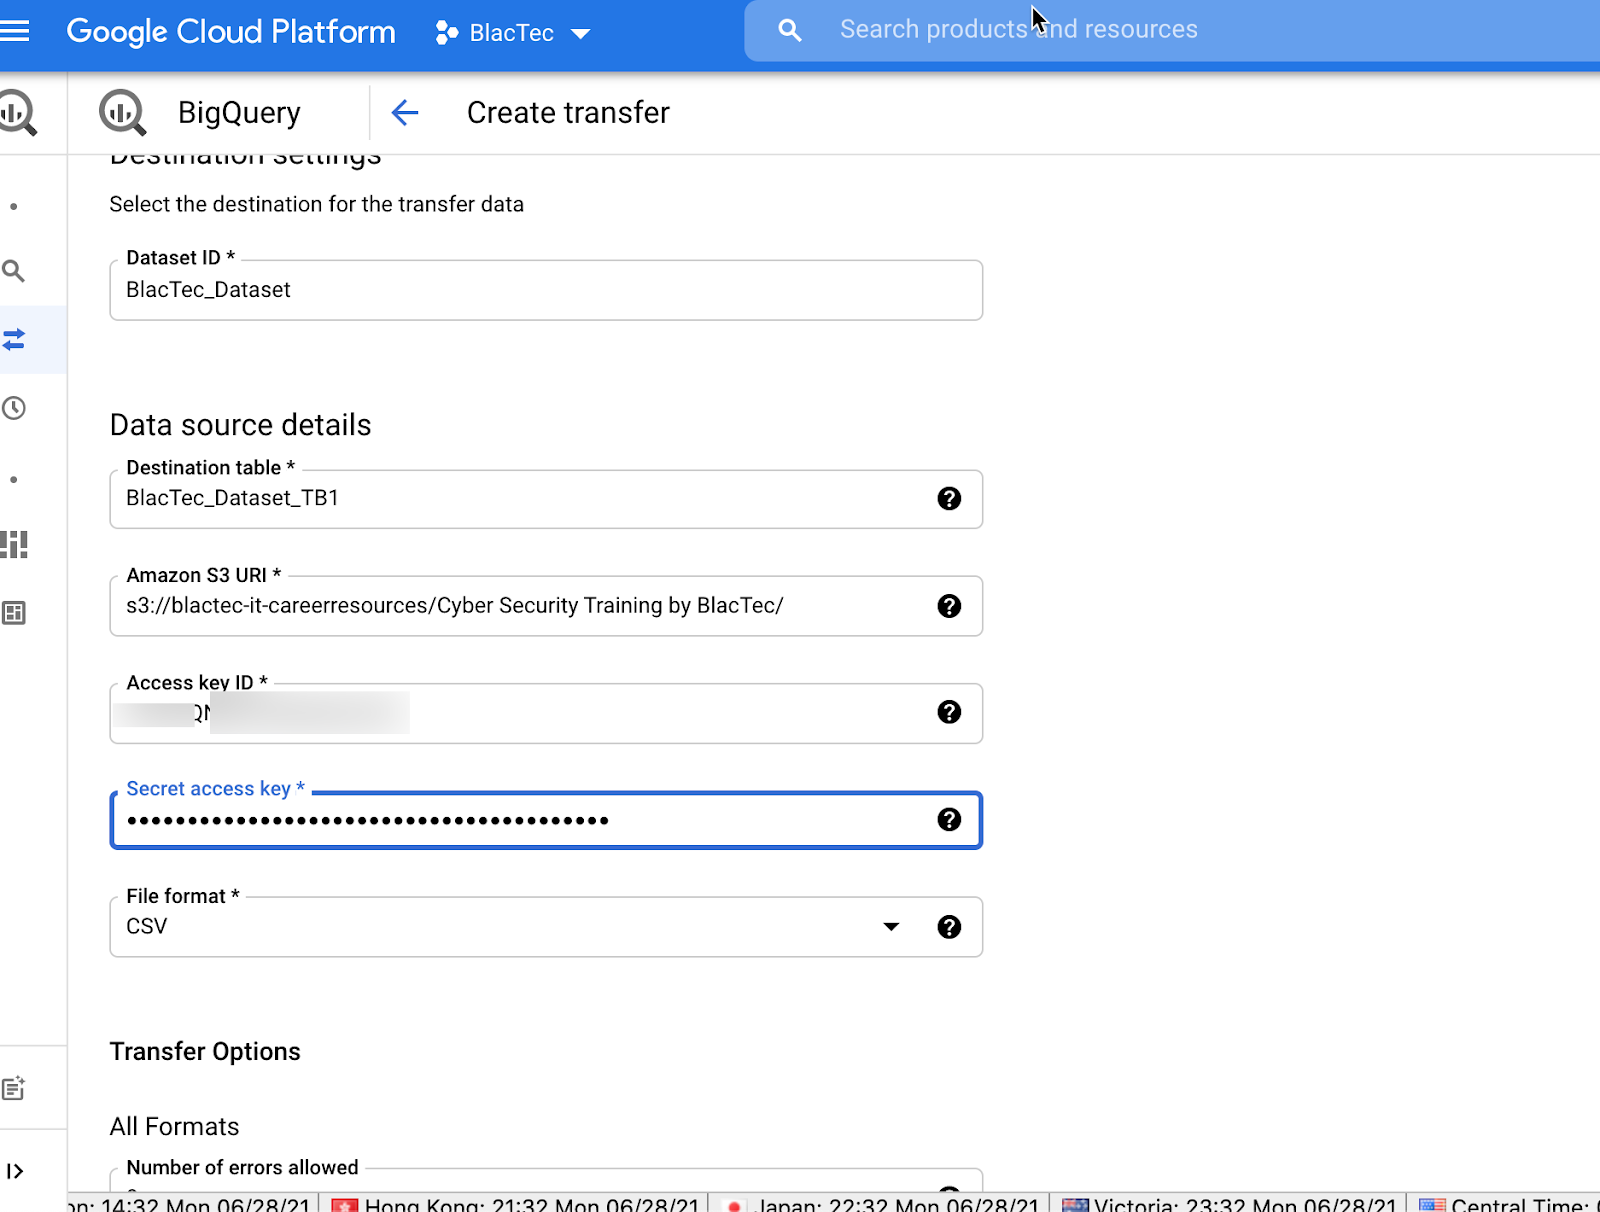Show help for File format
1600x1212 pixels.
[x=949, y=927]
